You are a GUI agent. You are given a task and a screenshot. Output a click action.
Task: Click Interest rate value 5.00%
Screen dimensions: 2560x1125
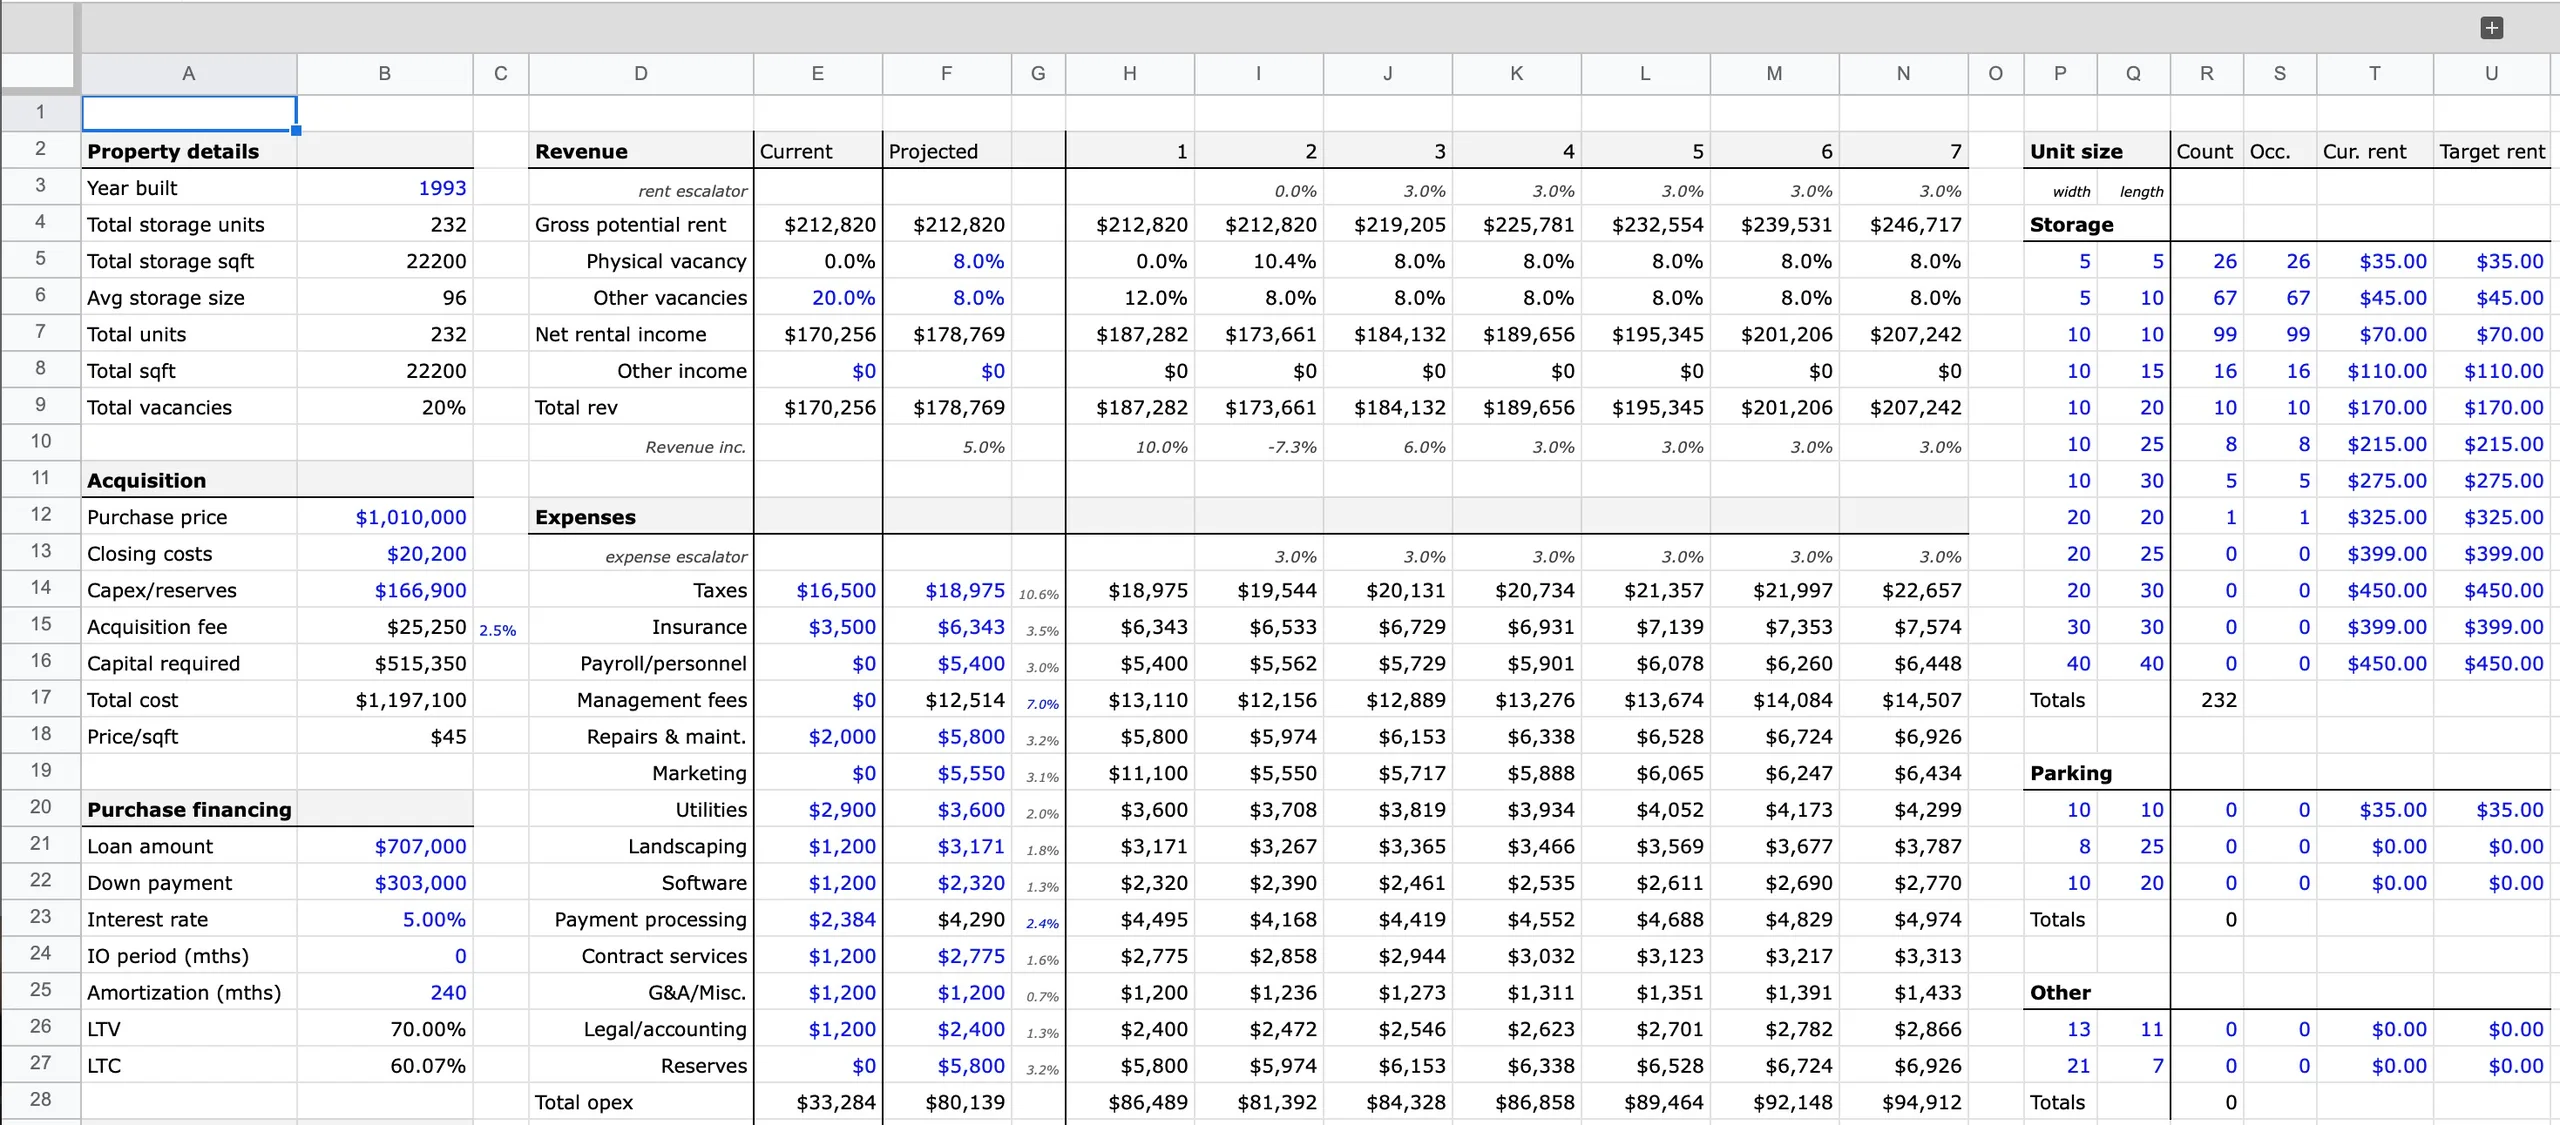point(434,919)
